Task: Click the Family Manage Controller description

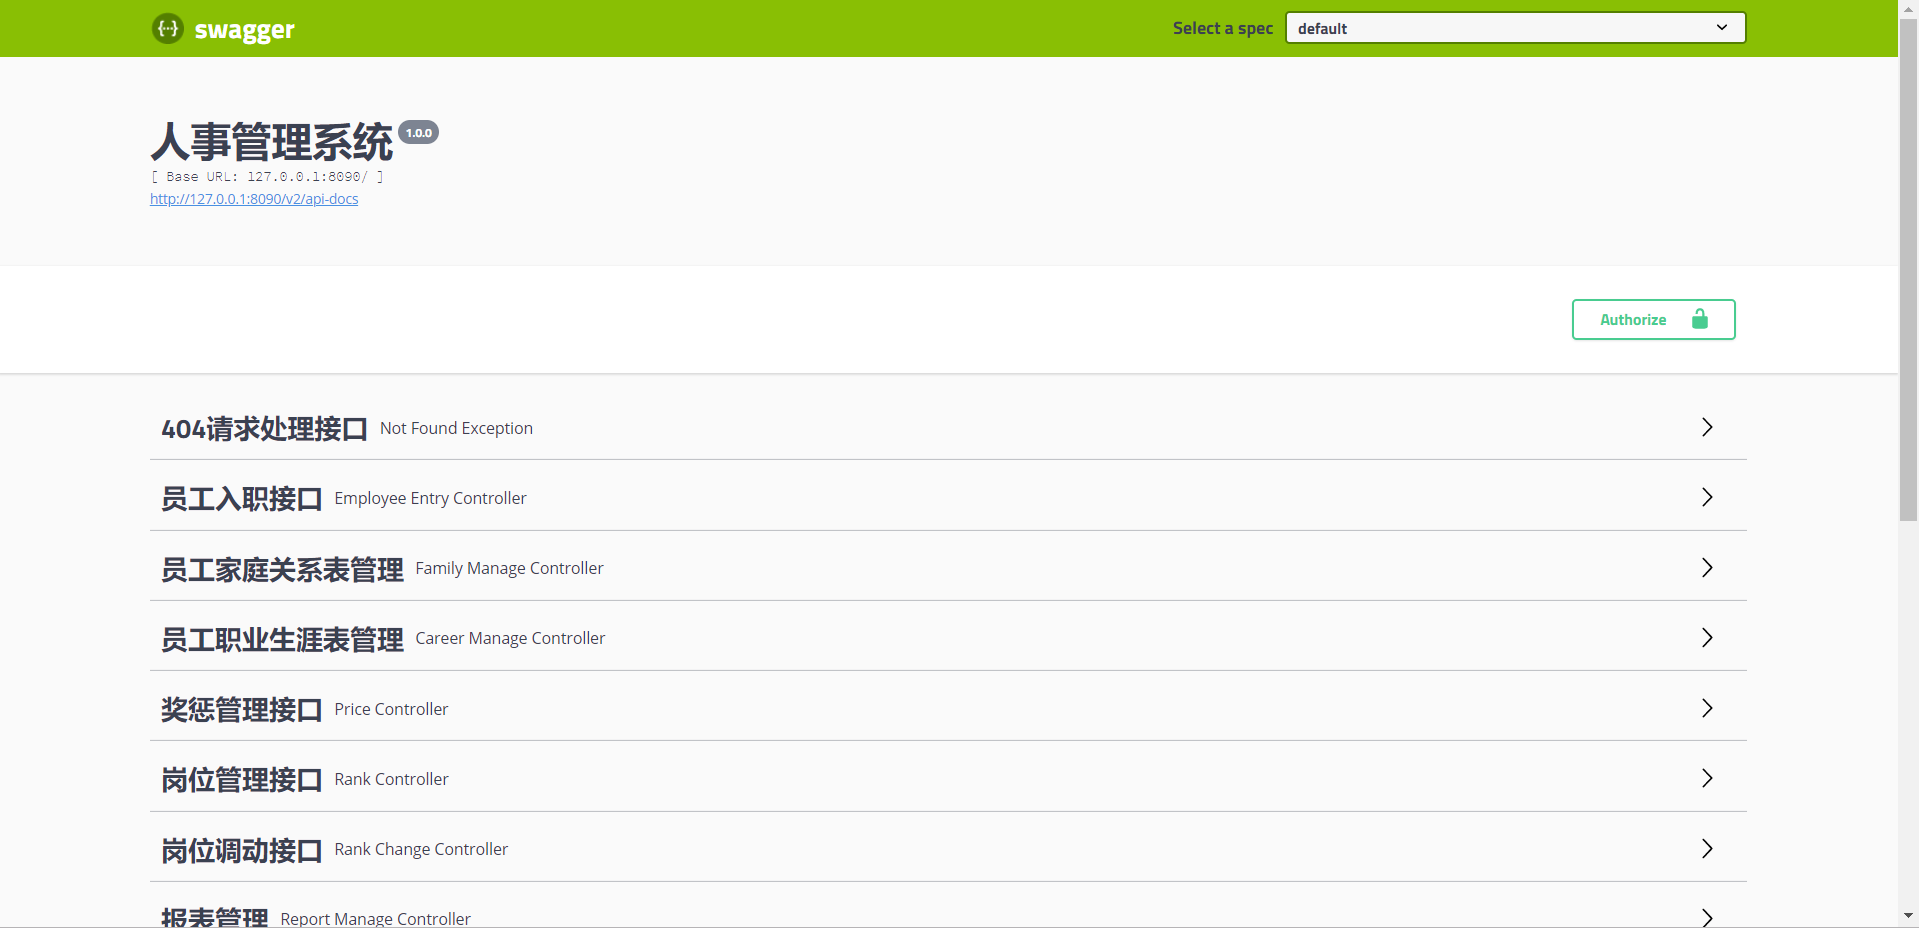Action: point(509,568)
